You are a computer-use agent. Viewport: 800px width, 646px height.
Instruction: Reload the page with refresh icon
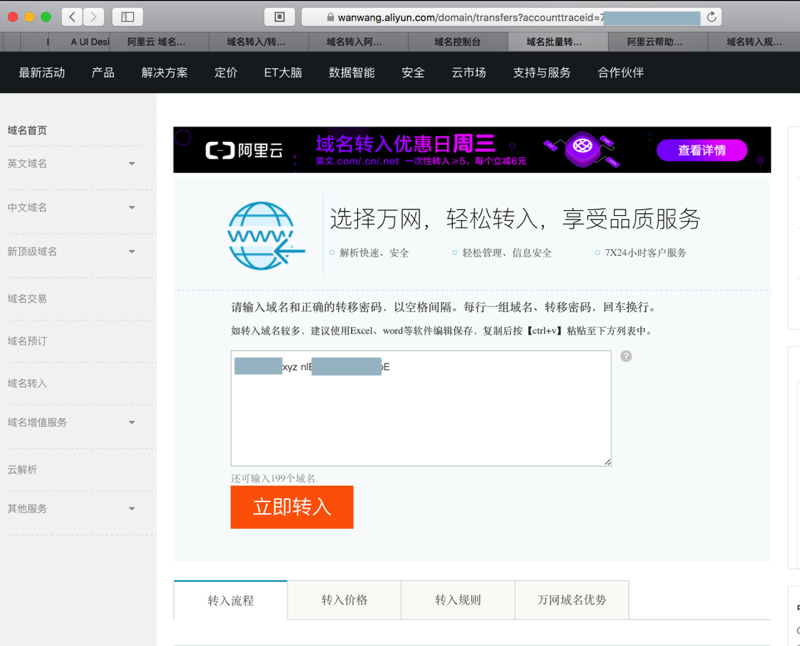(711, 17)
